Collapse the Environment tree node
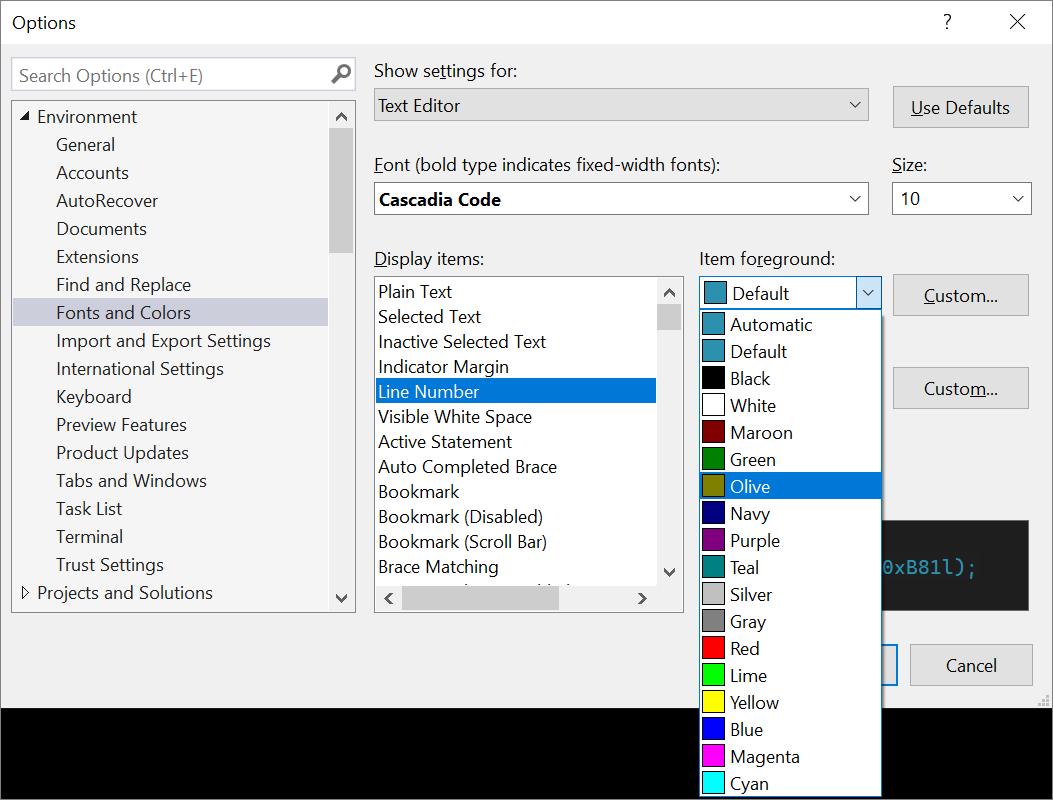Screen dimensions: 1053x800 [25, 117]
